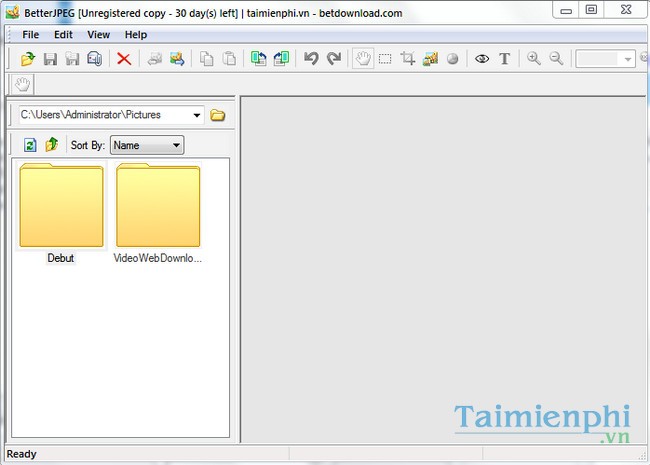This screenshot has width=650, height=465.
Task: Click the zoom in magnifier icon
Action: (x=533, y=59)
